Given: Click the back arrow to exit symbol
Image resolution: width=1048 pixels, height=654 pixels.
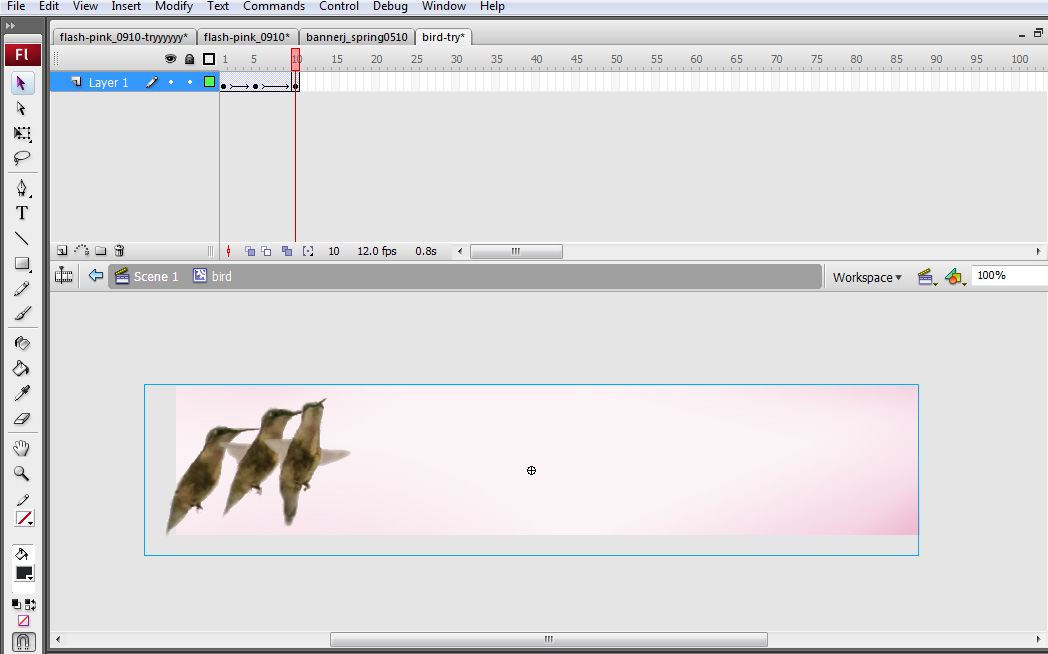Looking at the screenshot, I should 96,276.
